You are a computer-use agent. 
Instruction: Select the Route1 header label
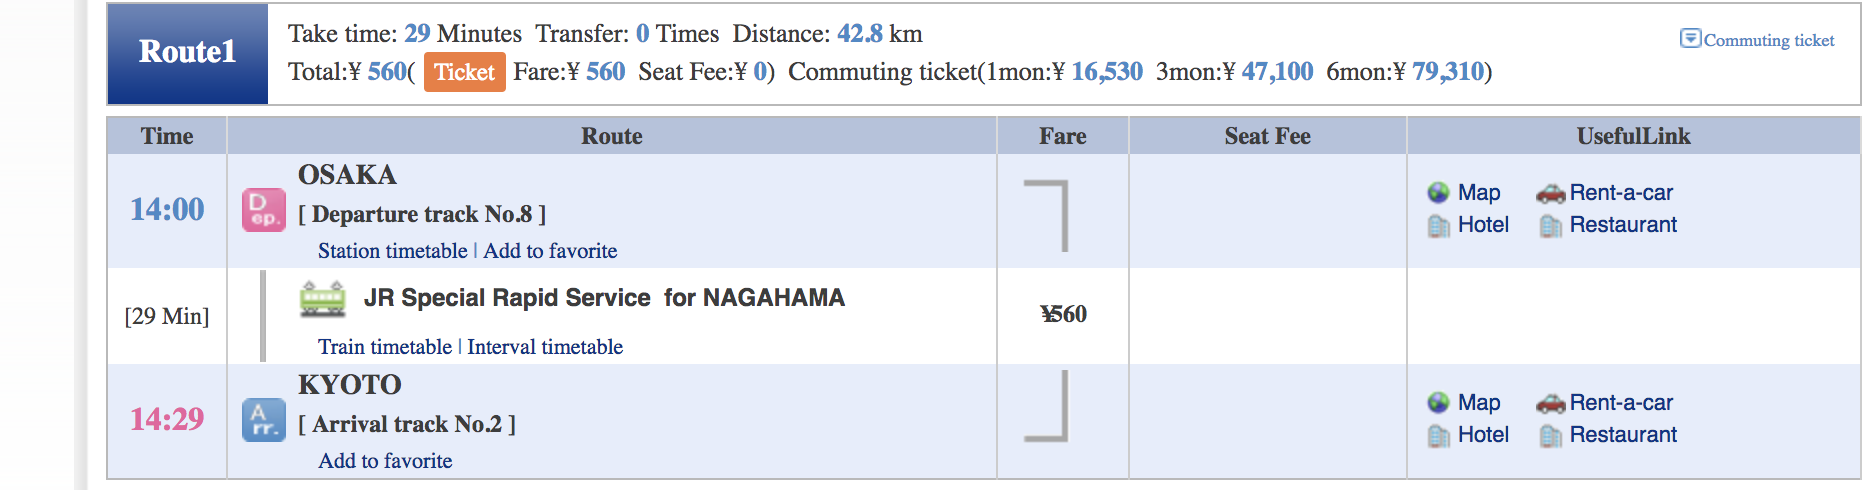187,52
